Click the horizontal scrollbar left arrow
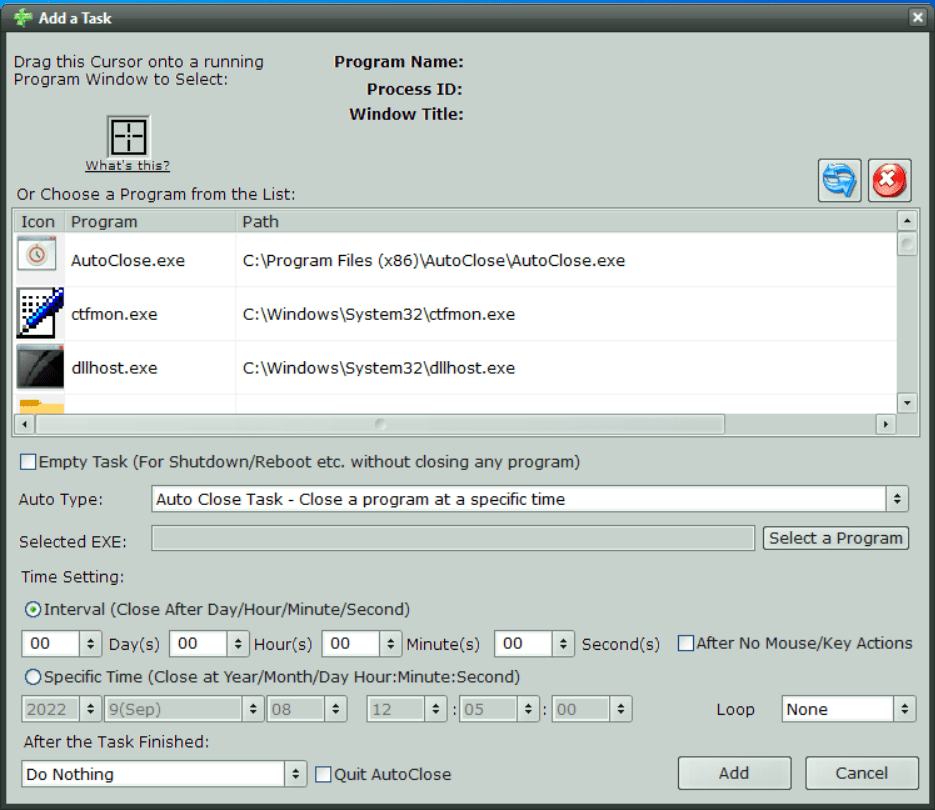The height and width of the screenshot is (810, 935). [24, 425]
